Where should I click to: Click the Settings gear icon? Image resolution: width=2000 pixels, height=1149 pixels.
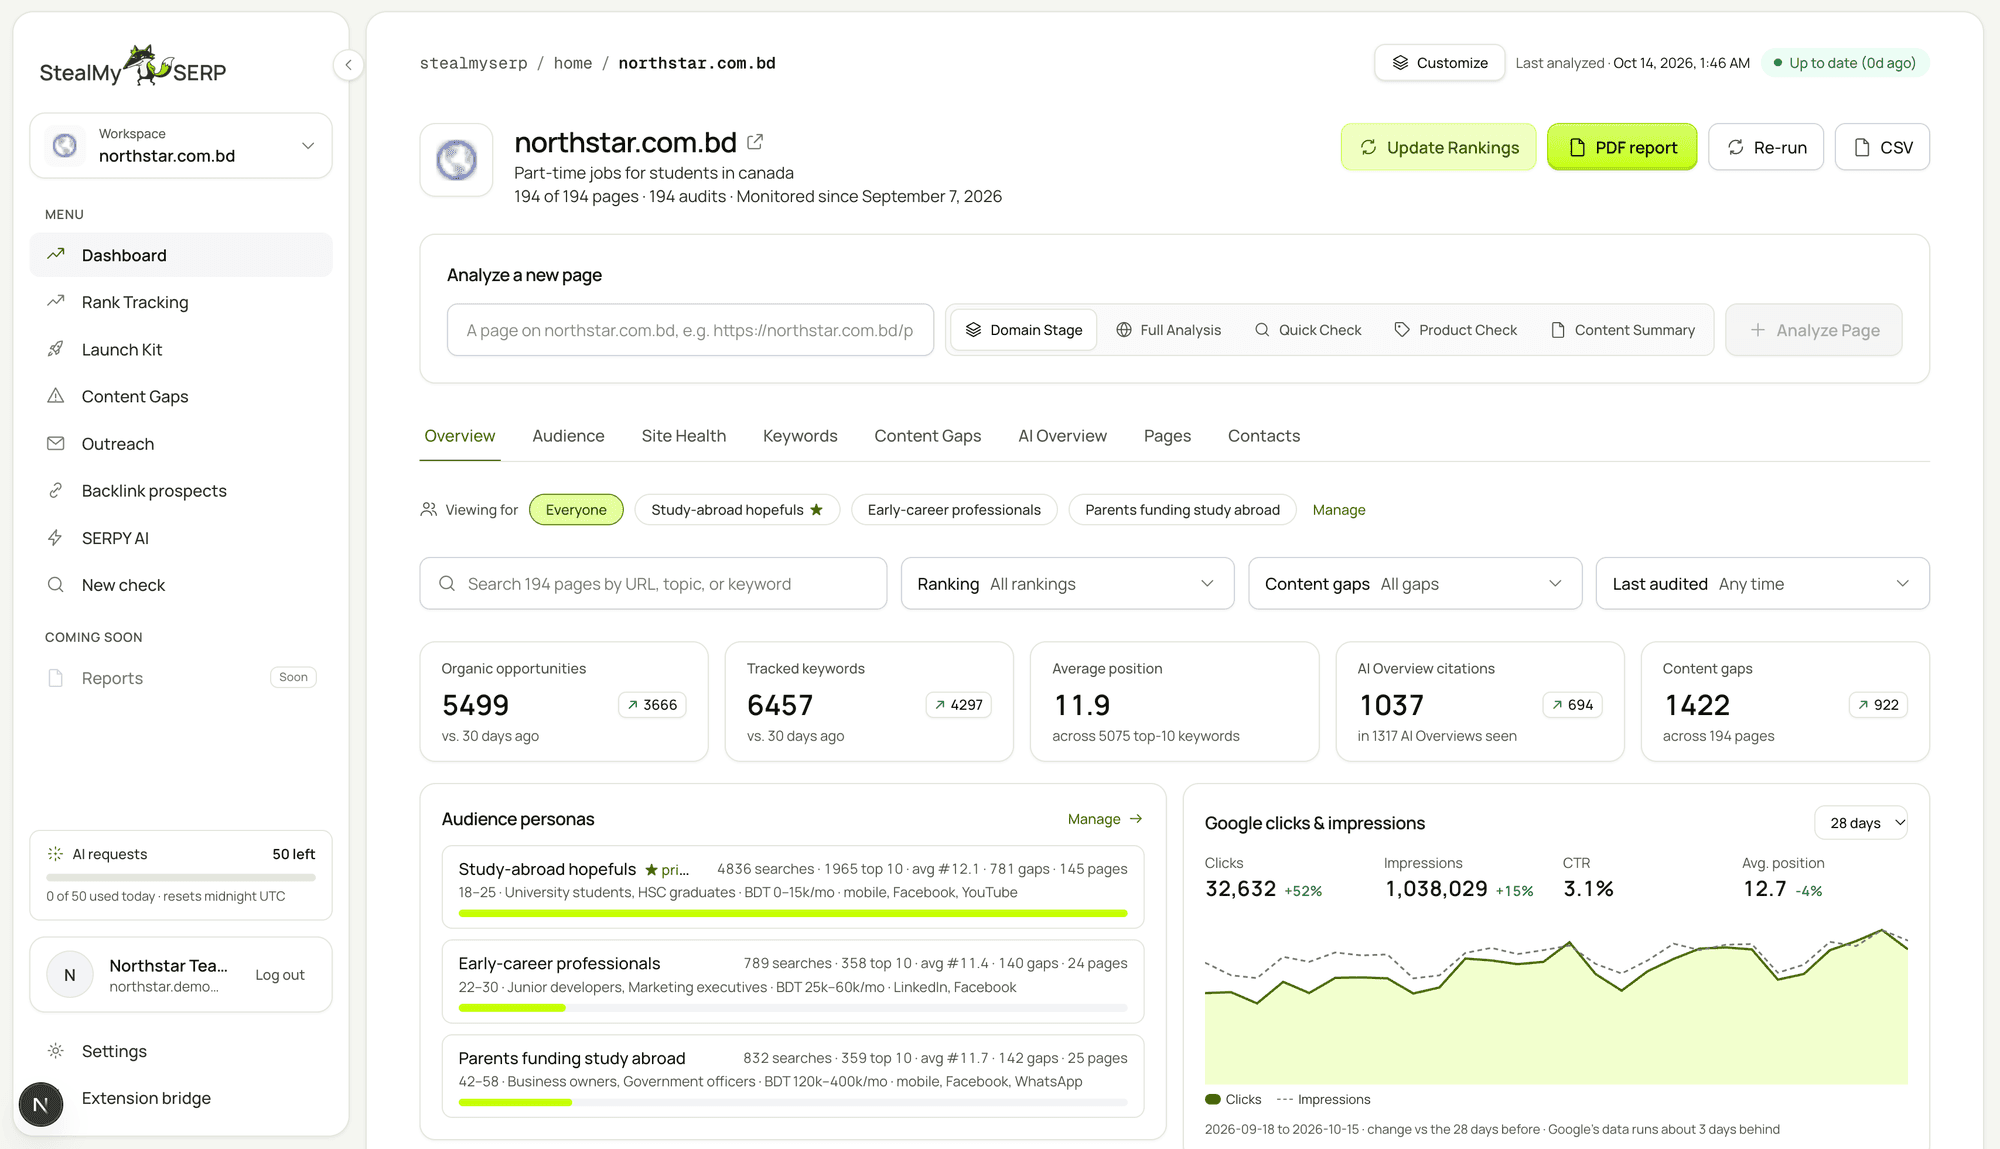tap(56, 1051)
